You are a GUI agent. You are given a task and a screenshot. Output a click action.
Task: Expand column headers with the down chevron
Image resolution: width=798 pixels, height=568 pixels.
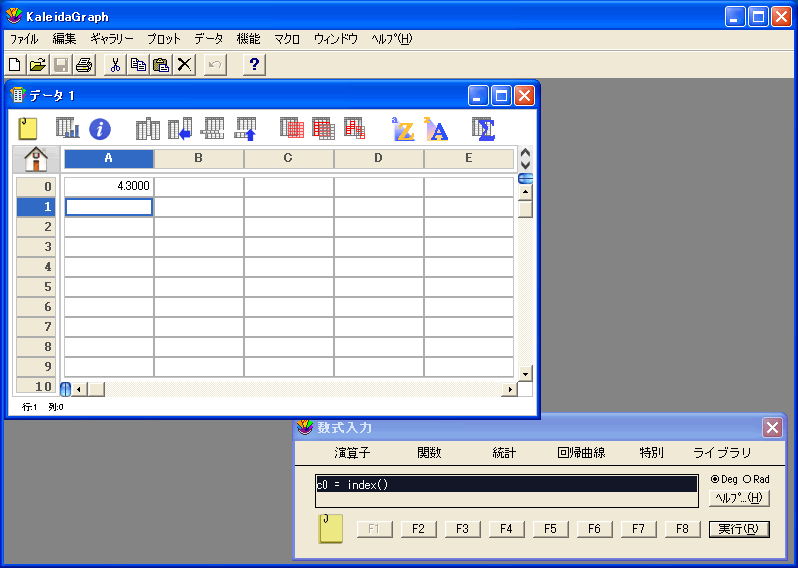526,164
